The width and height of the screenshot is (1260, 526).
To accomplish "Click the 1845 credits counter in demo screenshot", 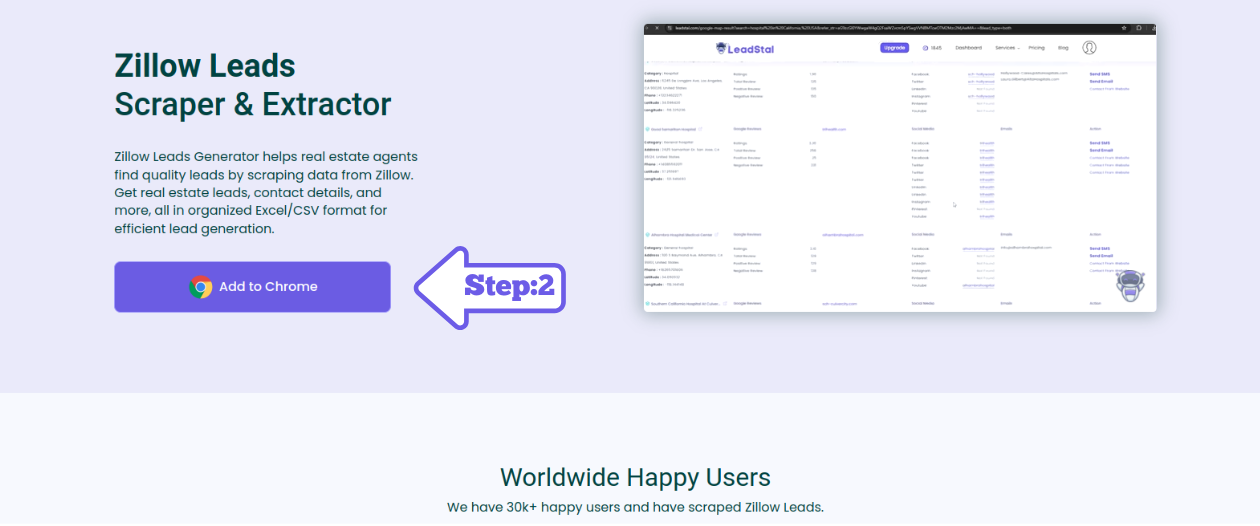I will click(x=931, y=48).
